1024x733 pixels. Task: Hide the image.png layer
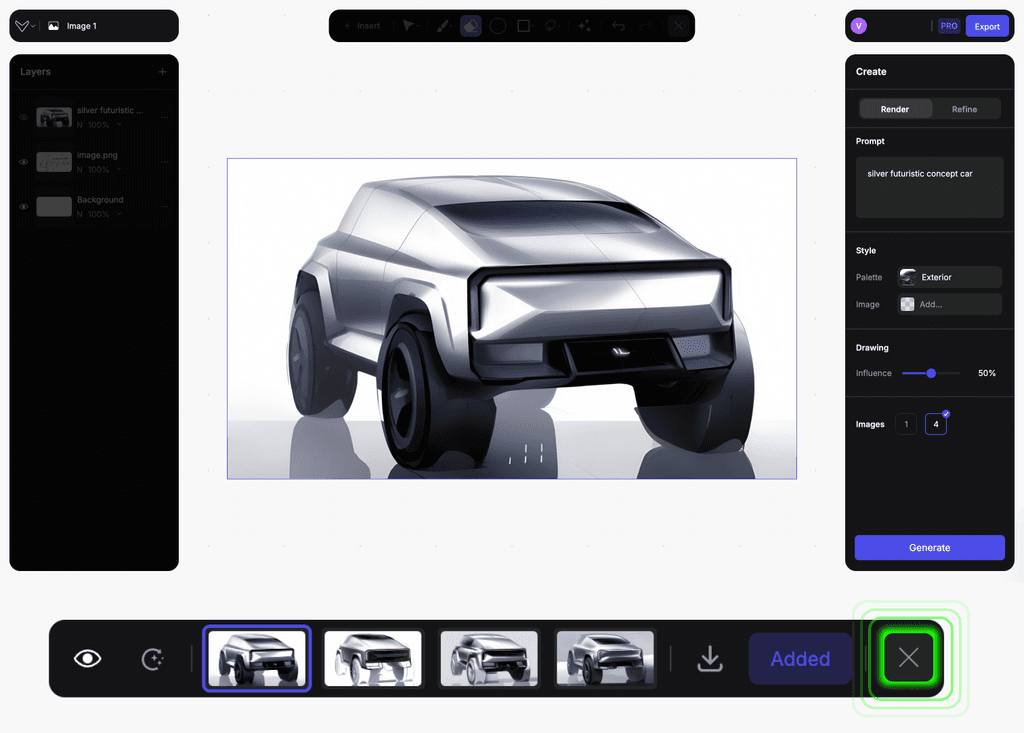23,162
